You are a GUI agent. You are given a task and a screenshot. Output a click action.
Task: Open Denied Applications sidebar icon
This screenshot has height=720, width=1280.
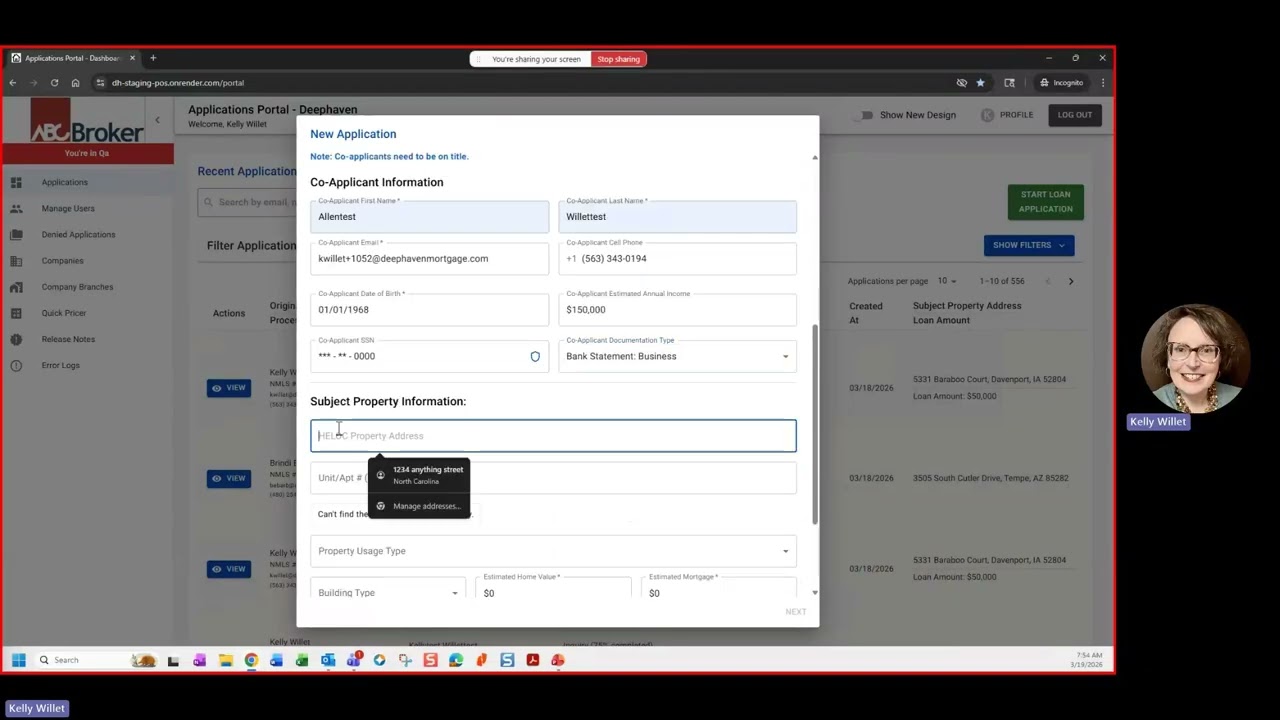pos(16,235)
